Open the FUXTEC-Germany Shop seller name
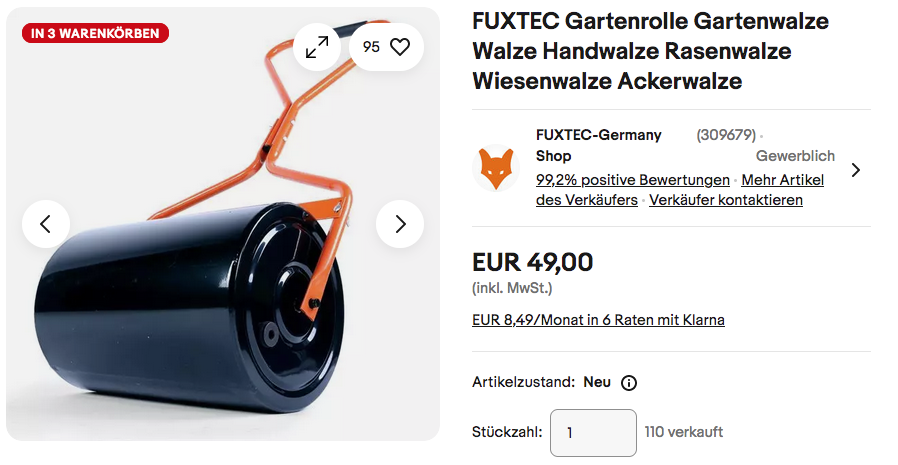This screenshot has width=898, height=465. pos(598,145)
